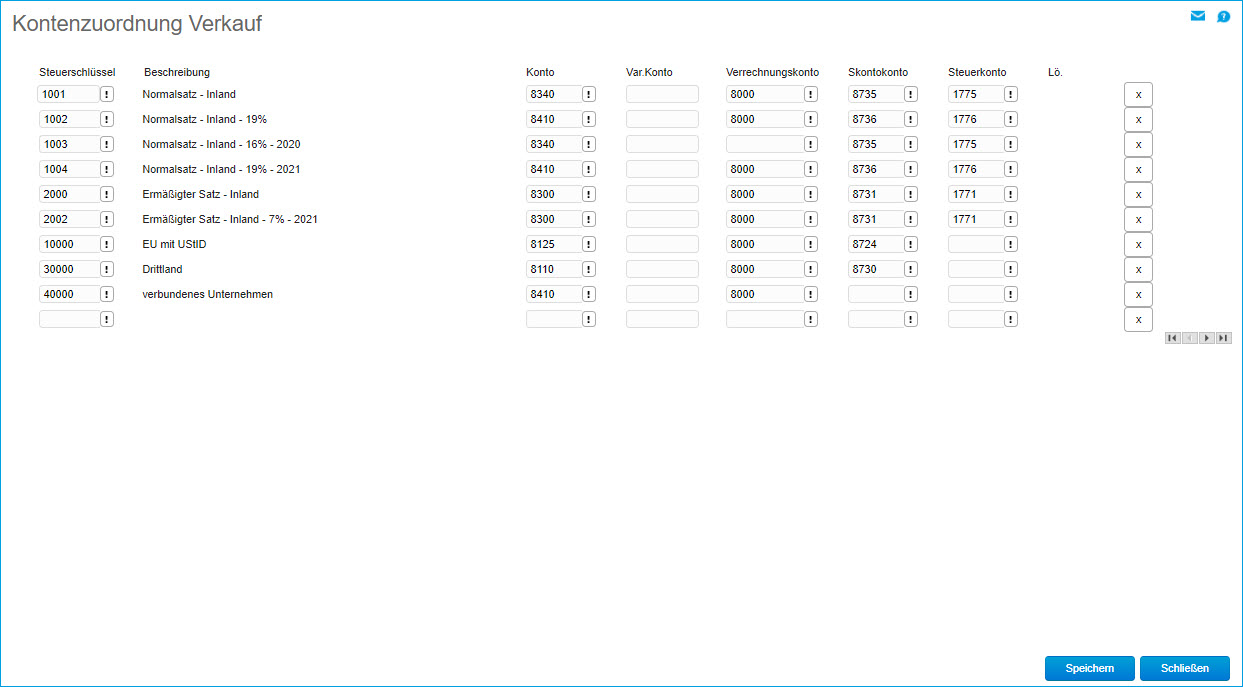This screenshot has width=1243, height=687.
Task: Focus empty Verrechnungskonto field in 16% - 2020 row
Action: (765, 144)
